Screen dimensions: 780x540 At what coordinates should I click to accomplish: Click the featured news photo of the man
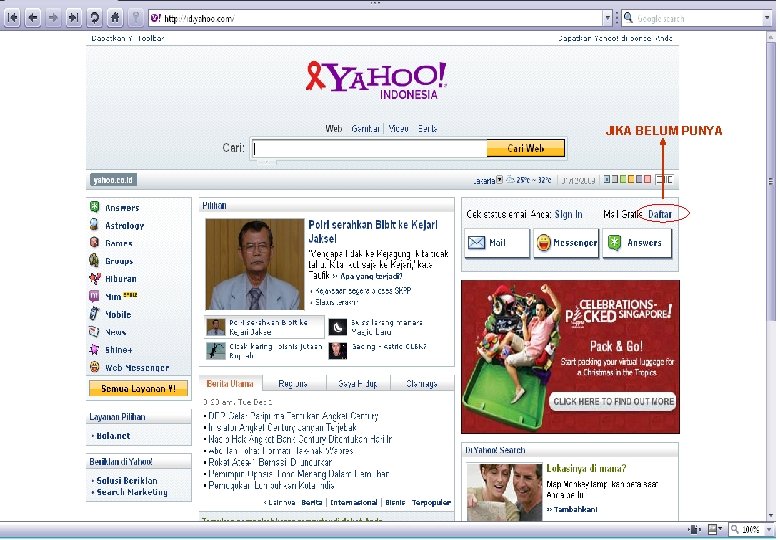tap(255, 265)
